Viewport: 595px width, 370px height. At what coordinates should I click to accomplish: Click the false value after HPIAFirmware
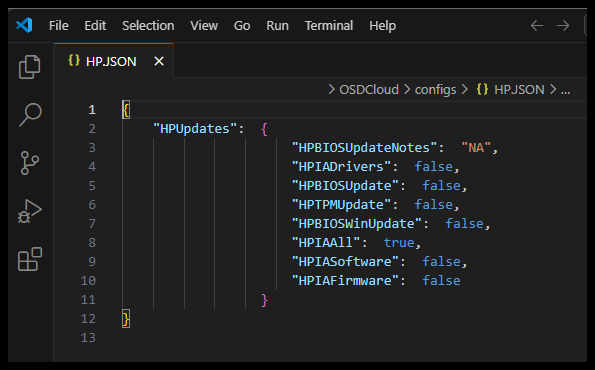(441, 280)
